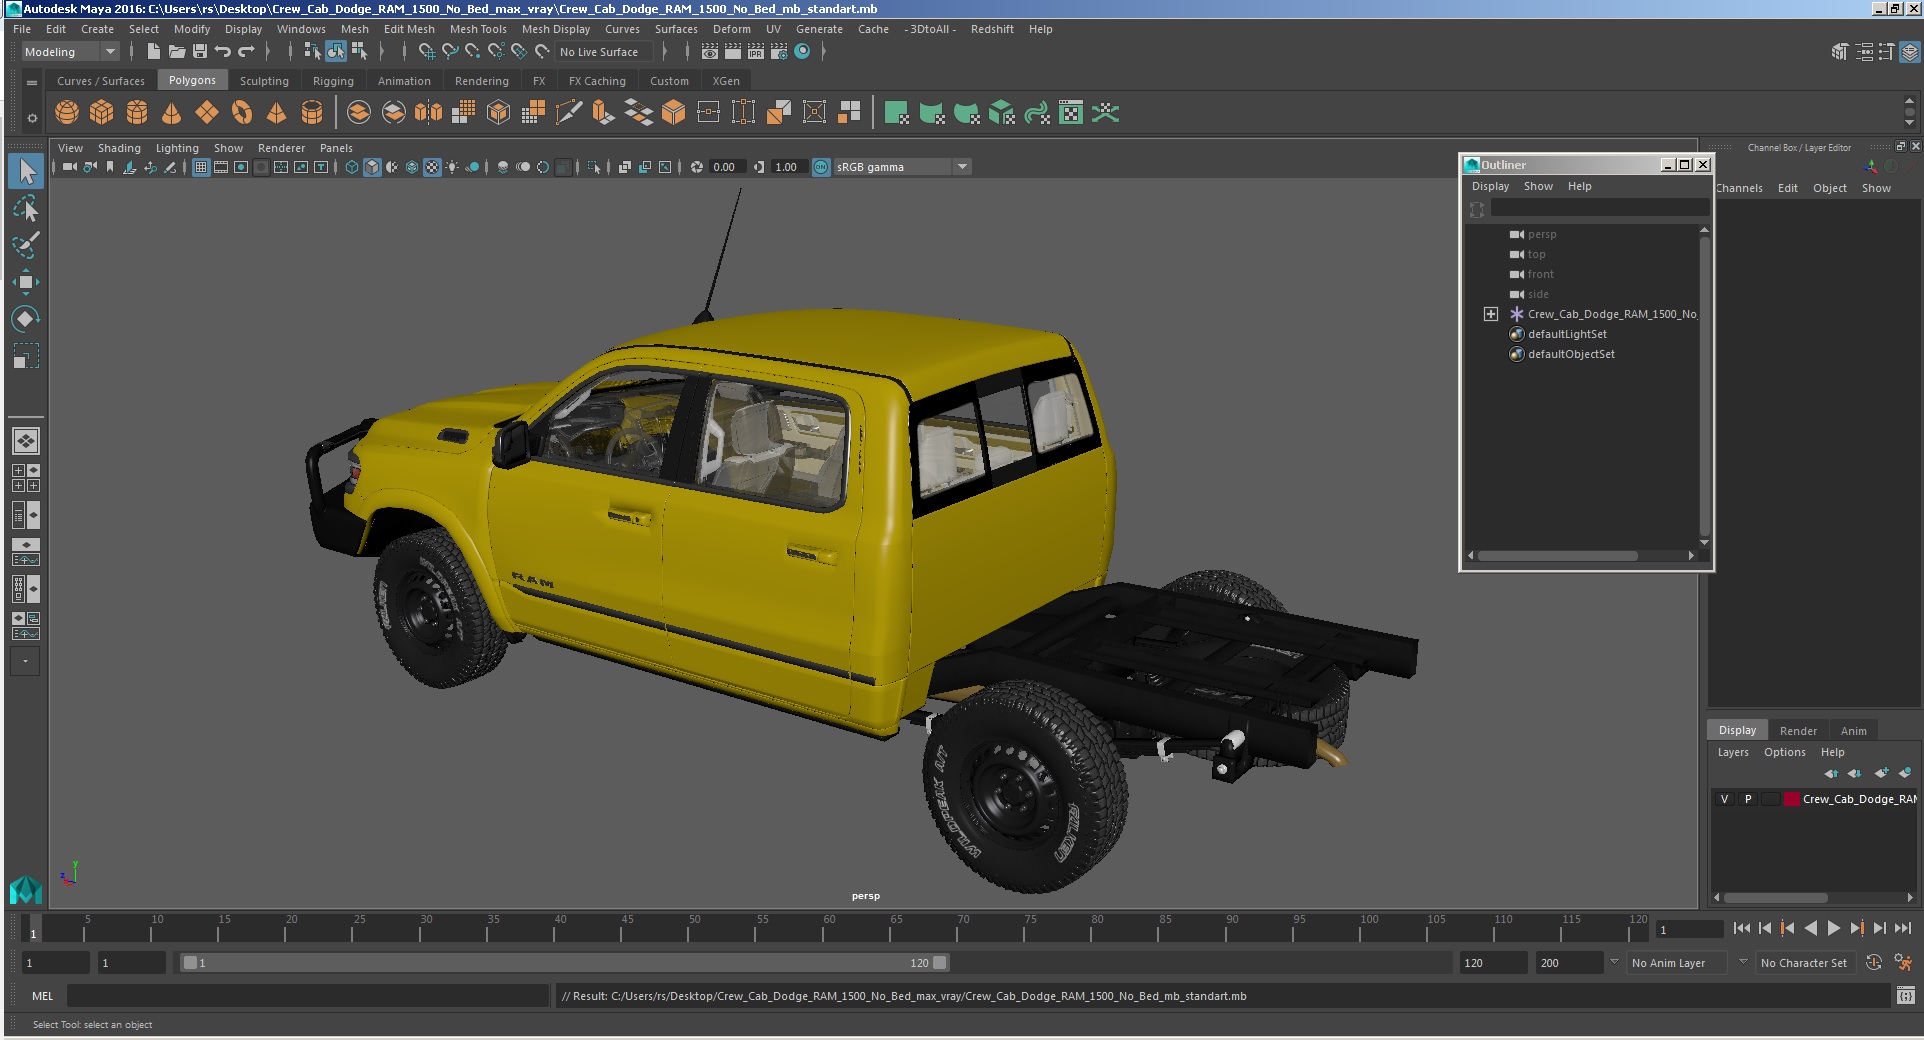
Task: Open the viewport Shading menu
Action: coord(119,148)
